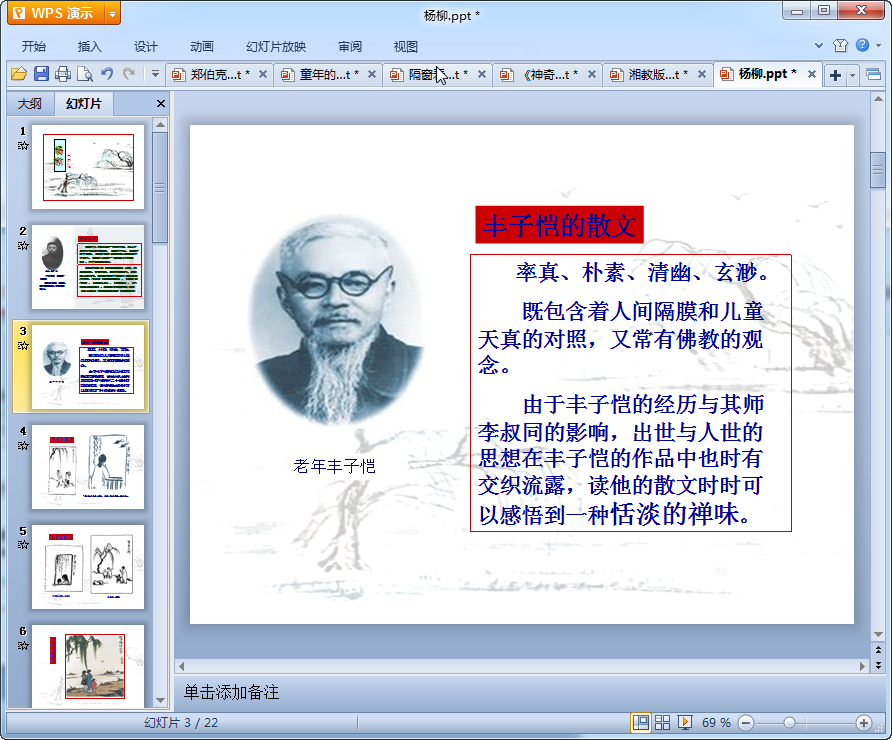Open the 动画 menu
The width and height of the screenshot is (892, 740).
[202, 47]
